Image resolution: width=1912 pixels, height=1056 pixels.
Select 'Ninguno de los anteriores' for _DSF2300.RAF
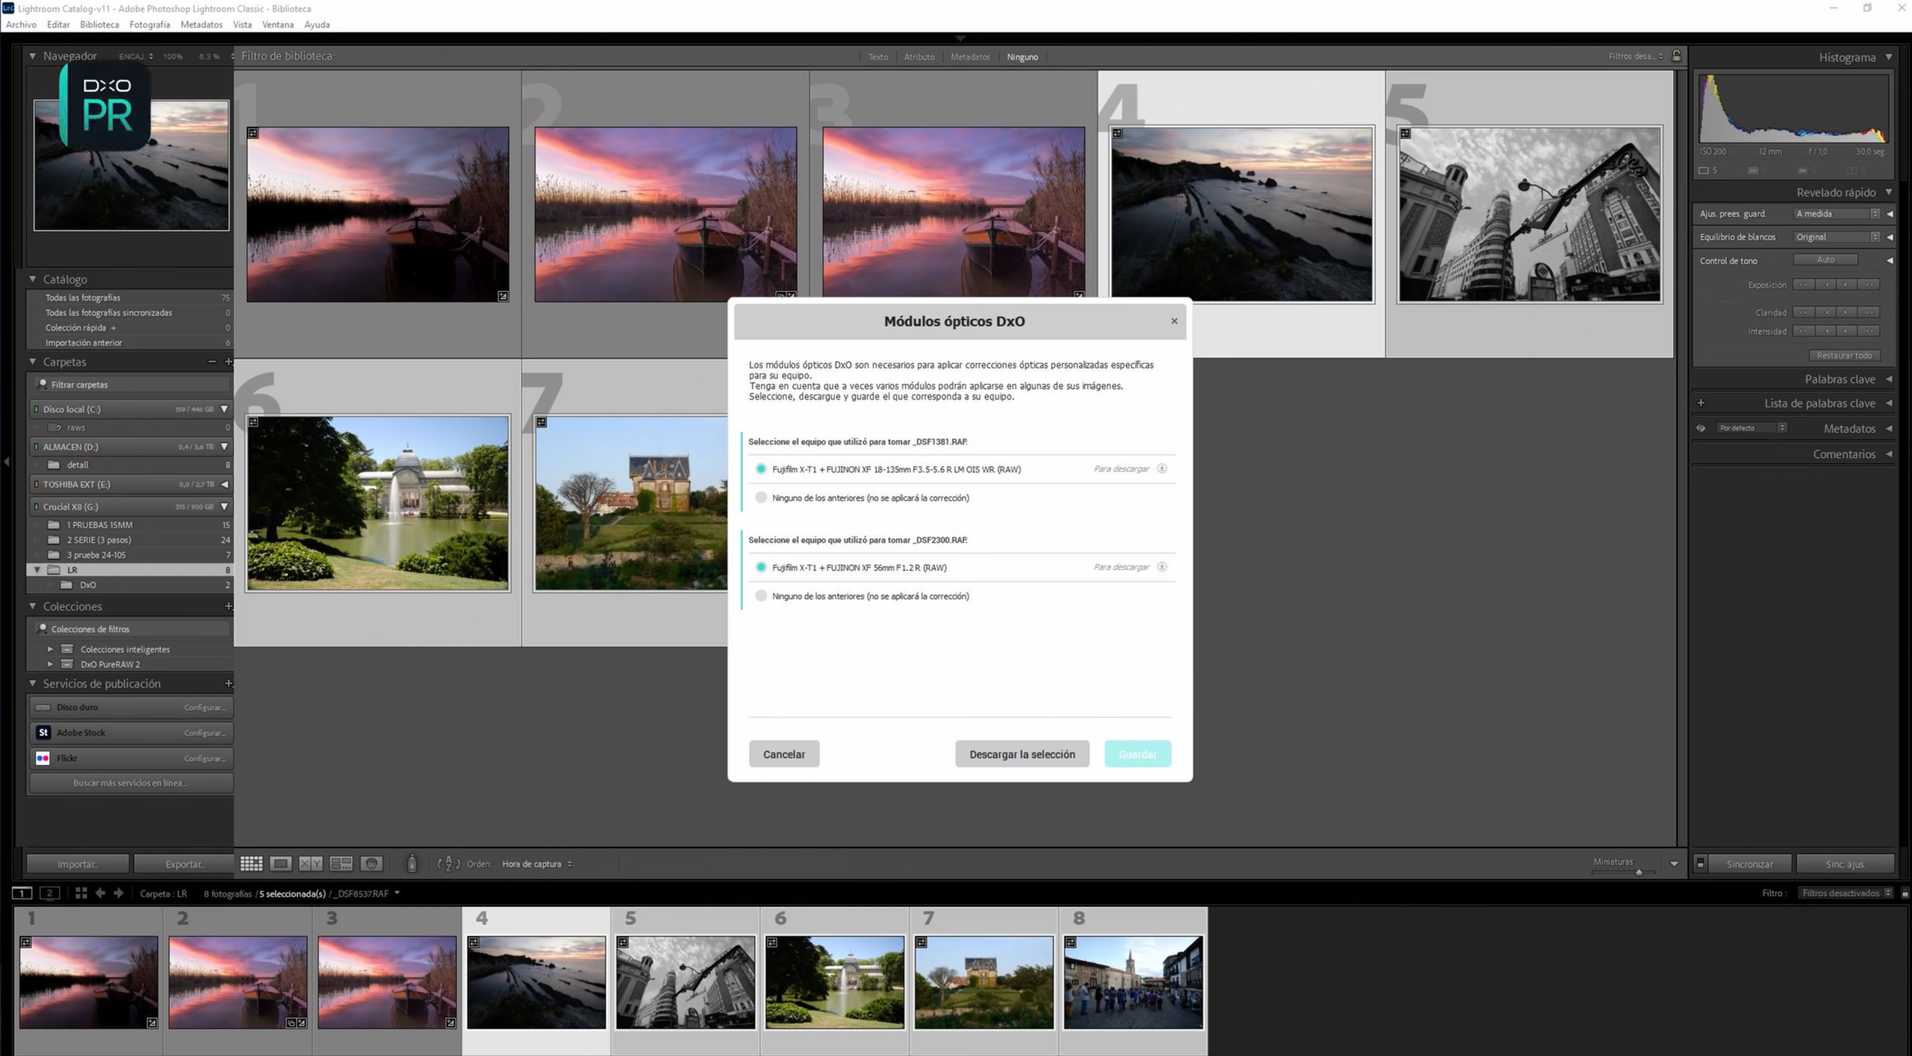761,596
